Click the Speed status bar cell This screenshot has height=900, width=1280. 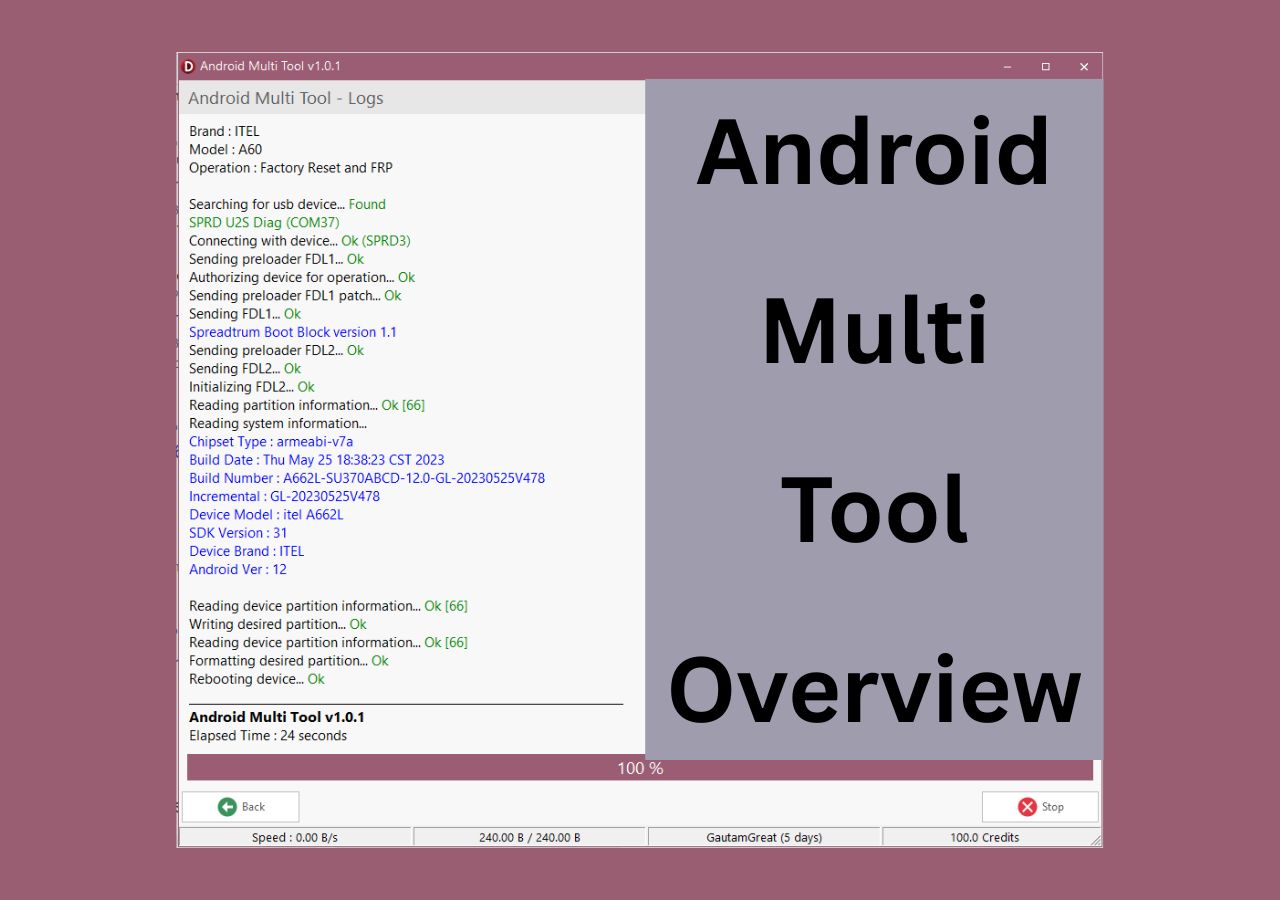[295, 837]
